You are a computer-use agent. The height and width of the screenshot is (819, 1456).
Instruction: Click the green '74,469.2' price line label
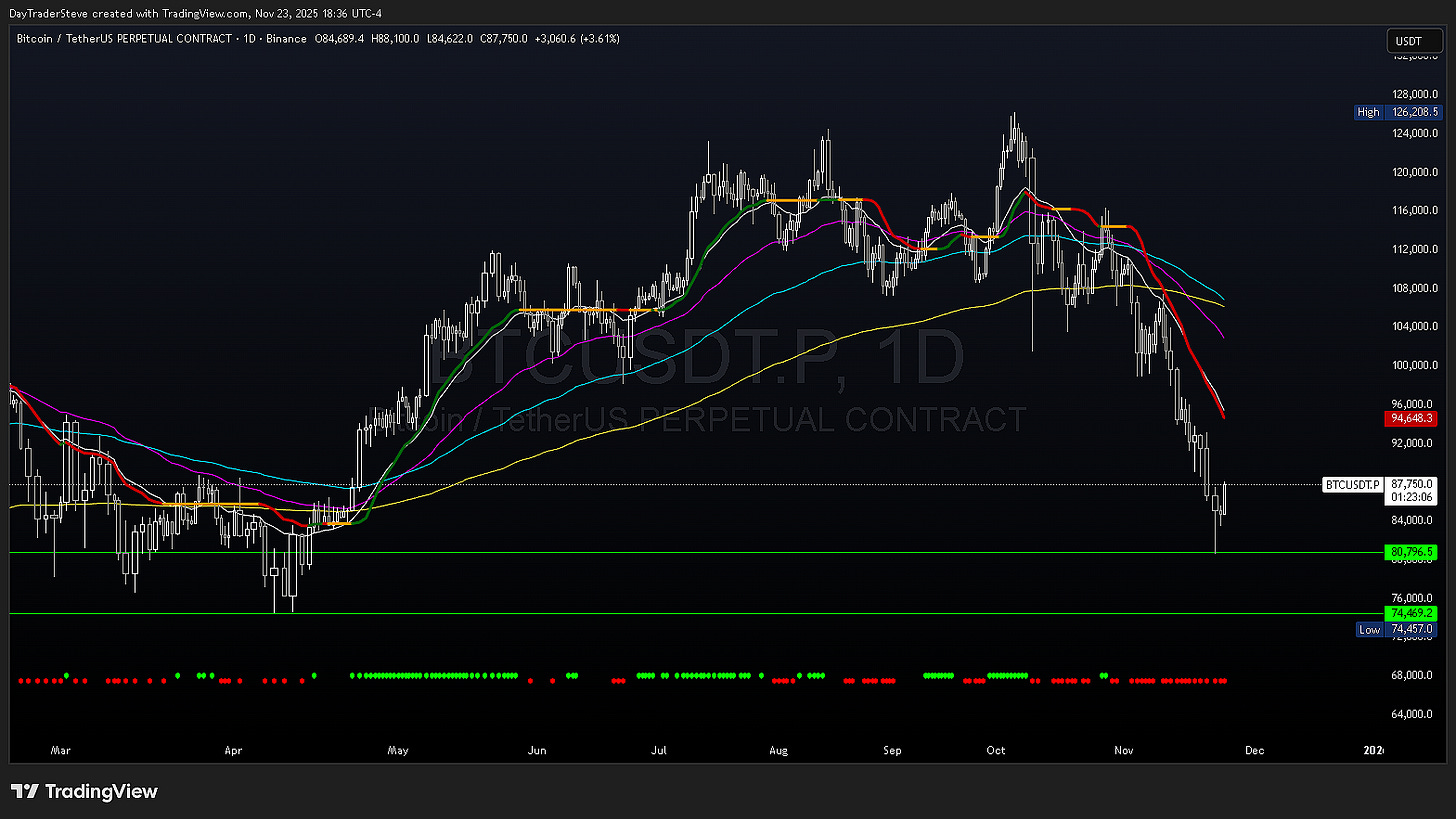[1410, 612]
